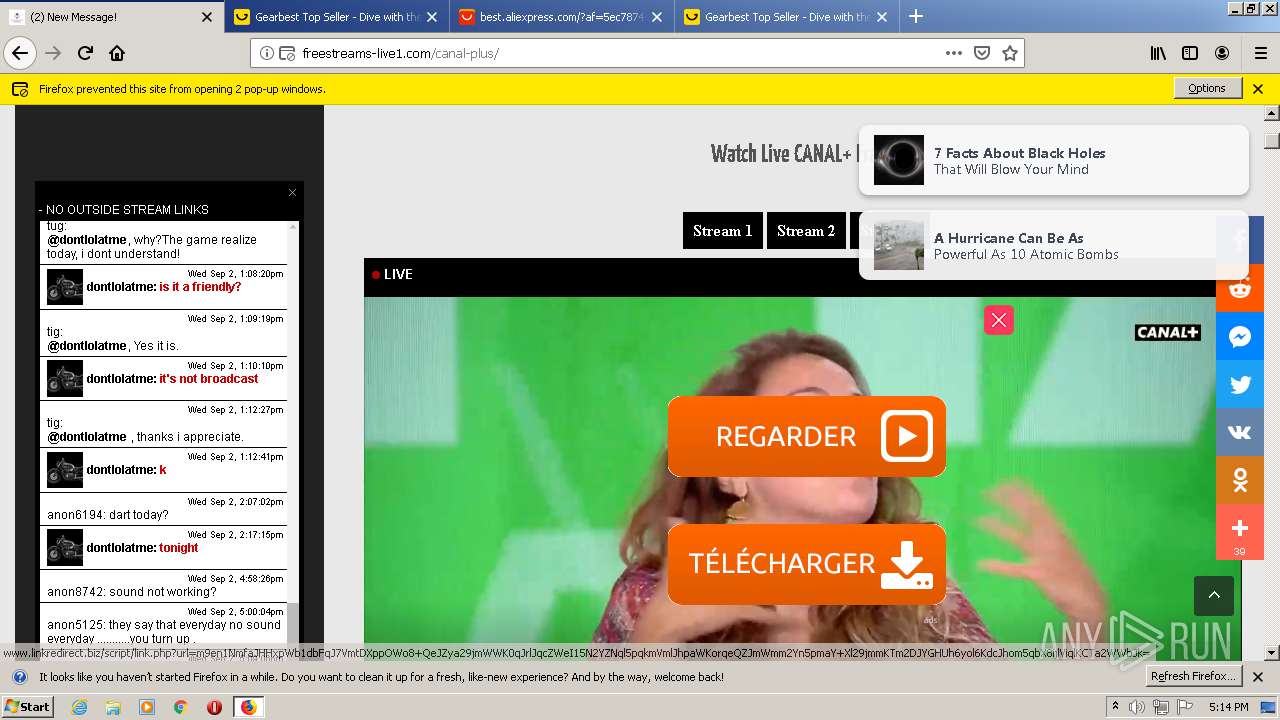Open the Hurricane atomic bombs ad
The width and height of the screenshot is (1280, 720).
click(1053, 245)
